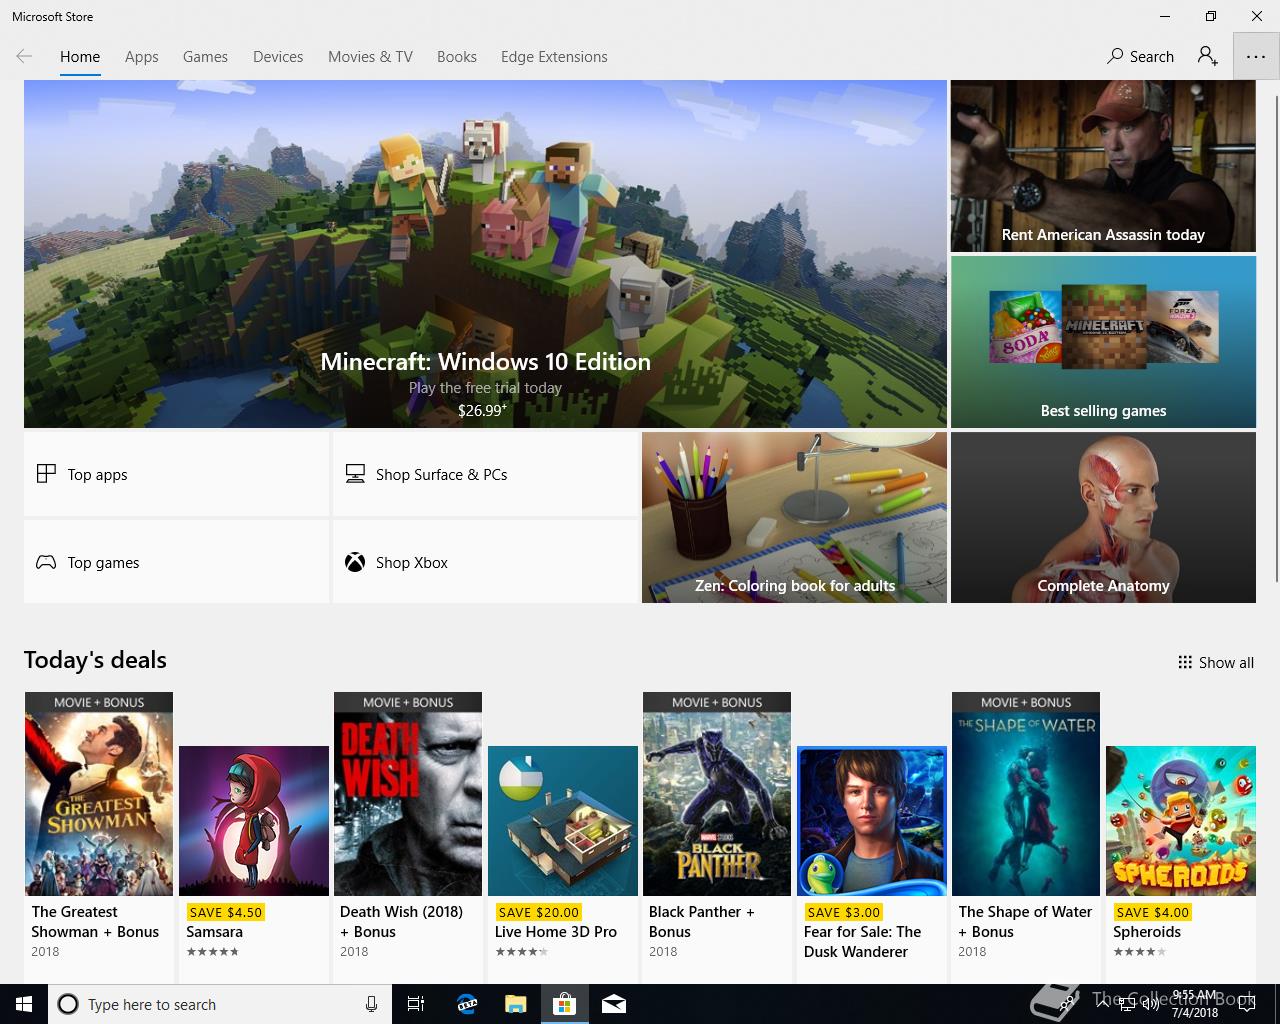Click the Spheroids title text
Screen dimensions: 1280x1024
coord(1147,931)
